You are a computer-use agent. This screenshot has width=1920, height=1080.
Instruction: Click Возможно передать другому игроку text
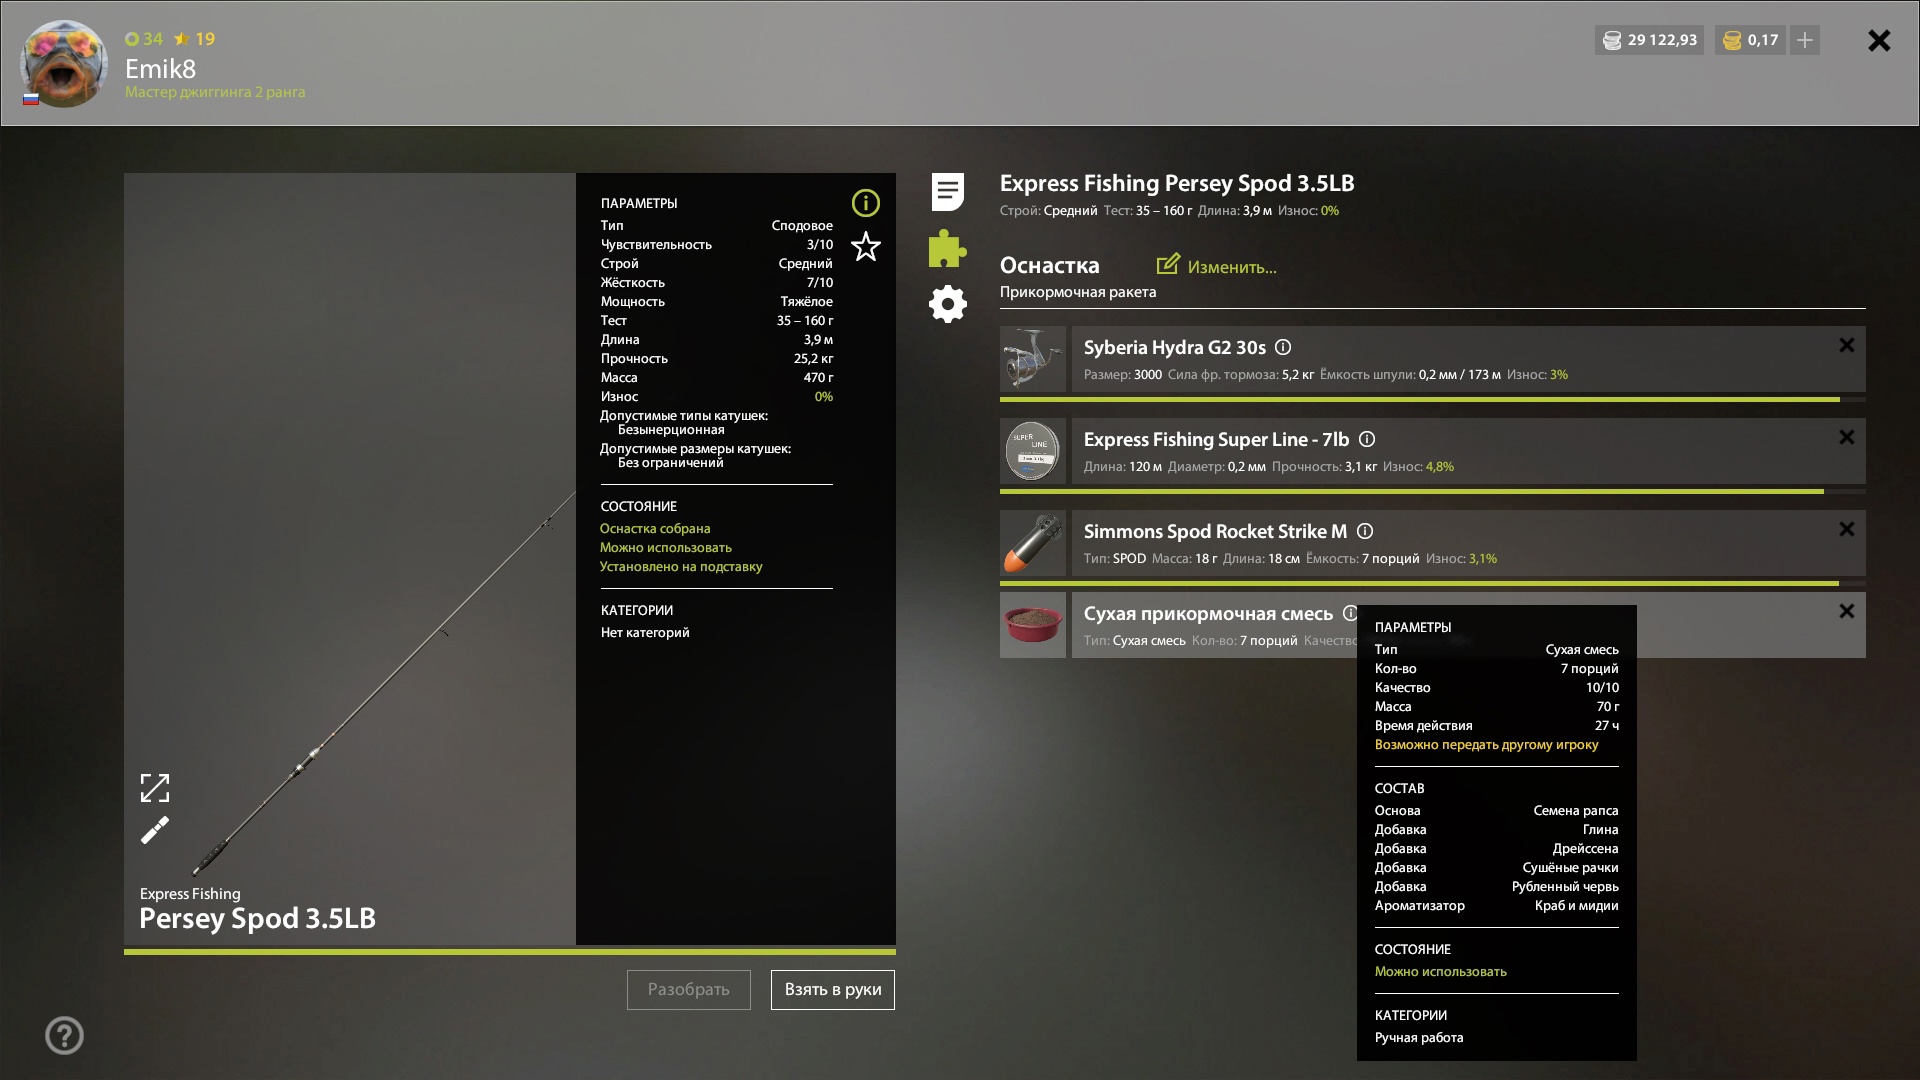[x=1486, y=745]
